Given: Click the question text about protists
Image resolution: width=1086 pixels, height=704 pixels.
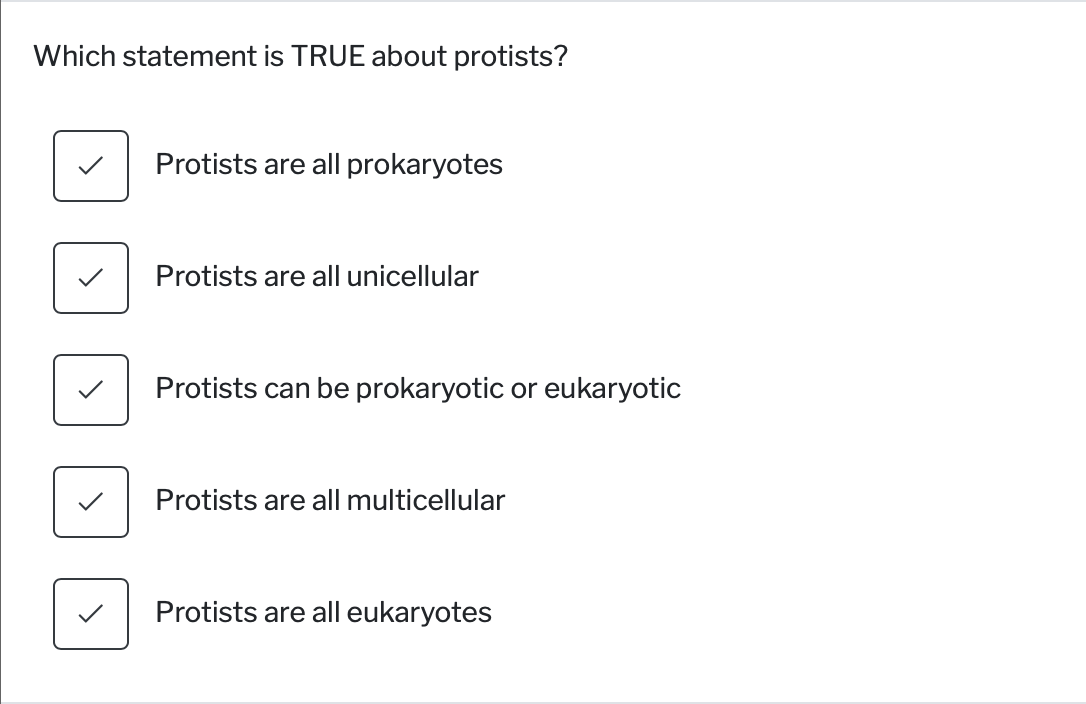Looking at the screenshot, I should click(x=300, y=57).
